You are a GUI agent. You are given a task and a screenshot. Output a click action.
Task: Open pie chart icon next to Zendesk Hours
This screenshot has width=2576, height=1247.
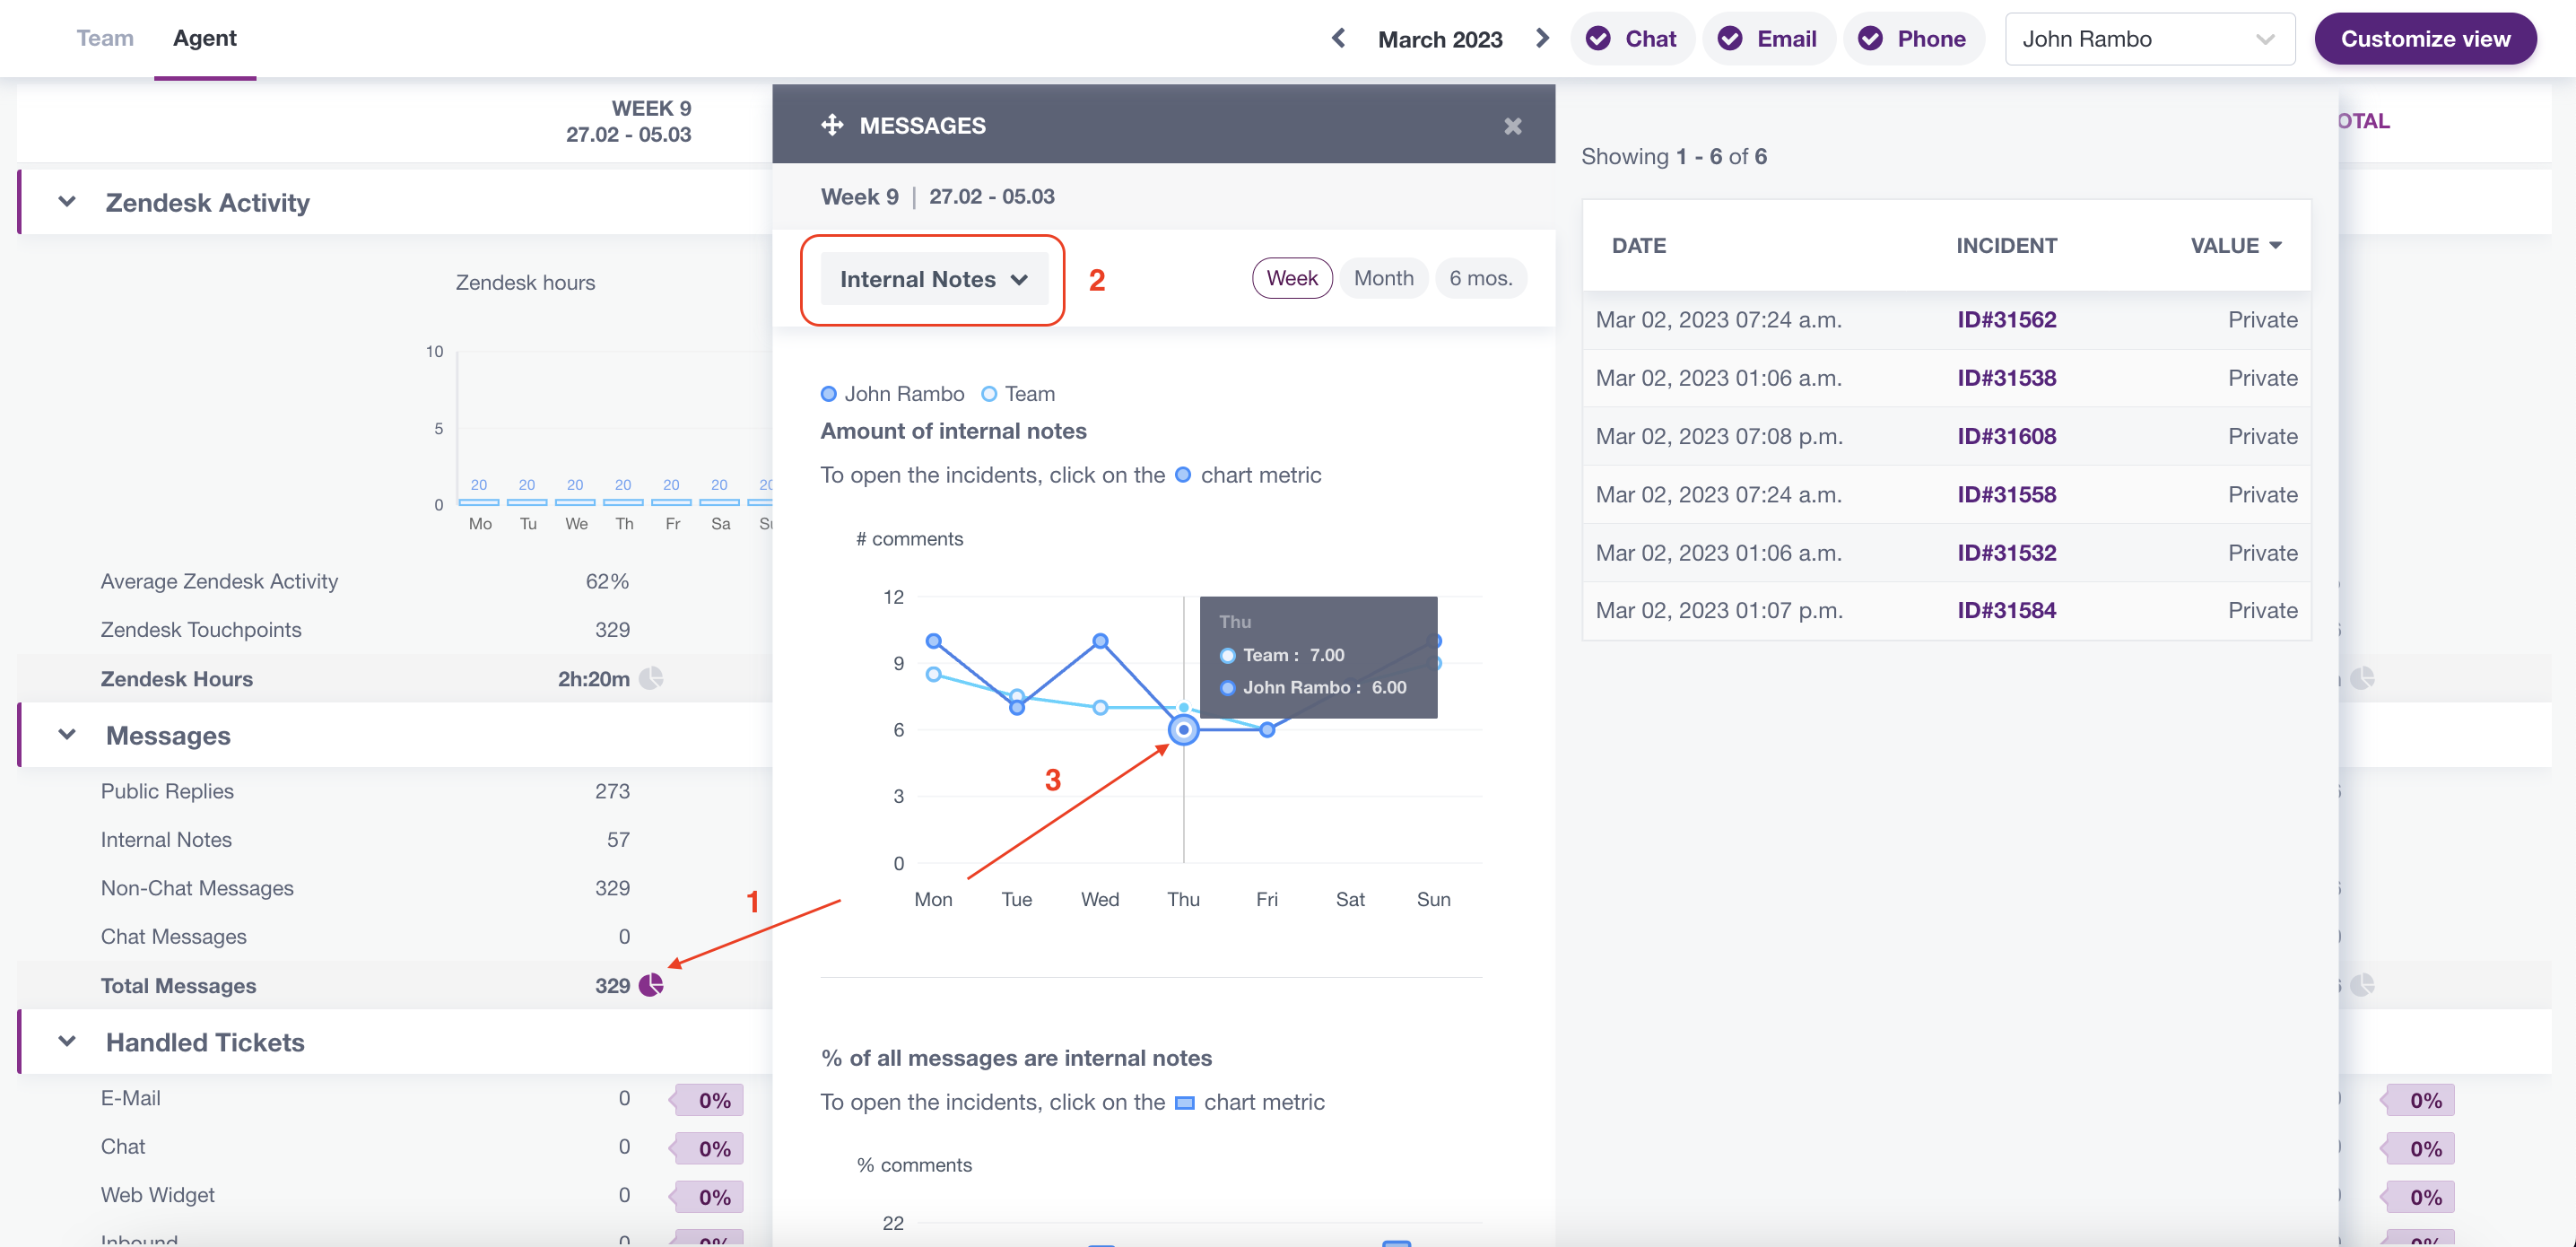click(651, 679)
